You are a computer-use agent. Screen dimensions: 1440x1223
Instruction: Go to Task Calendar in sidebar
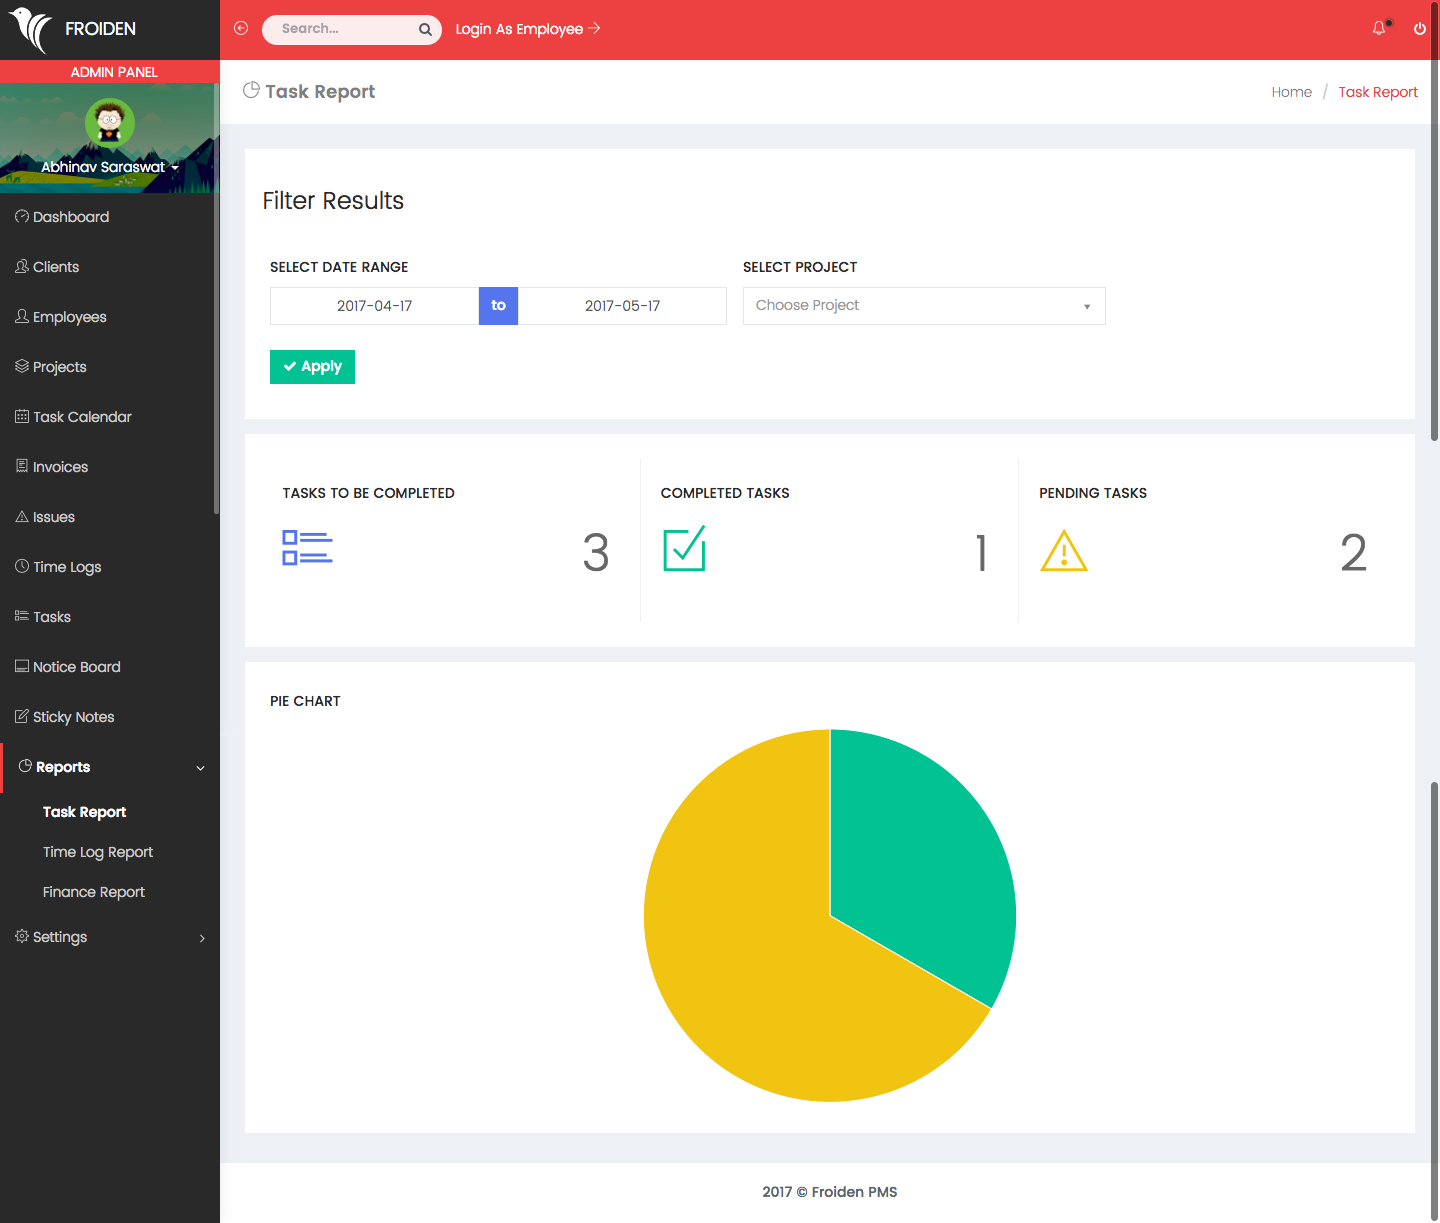(82, 417)
